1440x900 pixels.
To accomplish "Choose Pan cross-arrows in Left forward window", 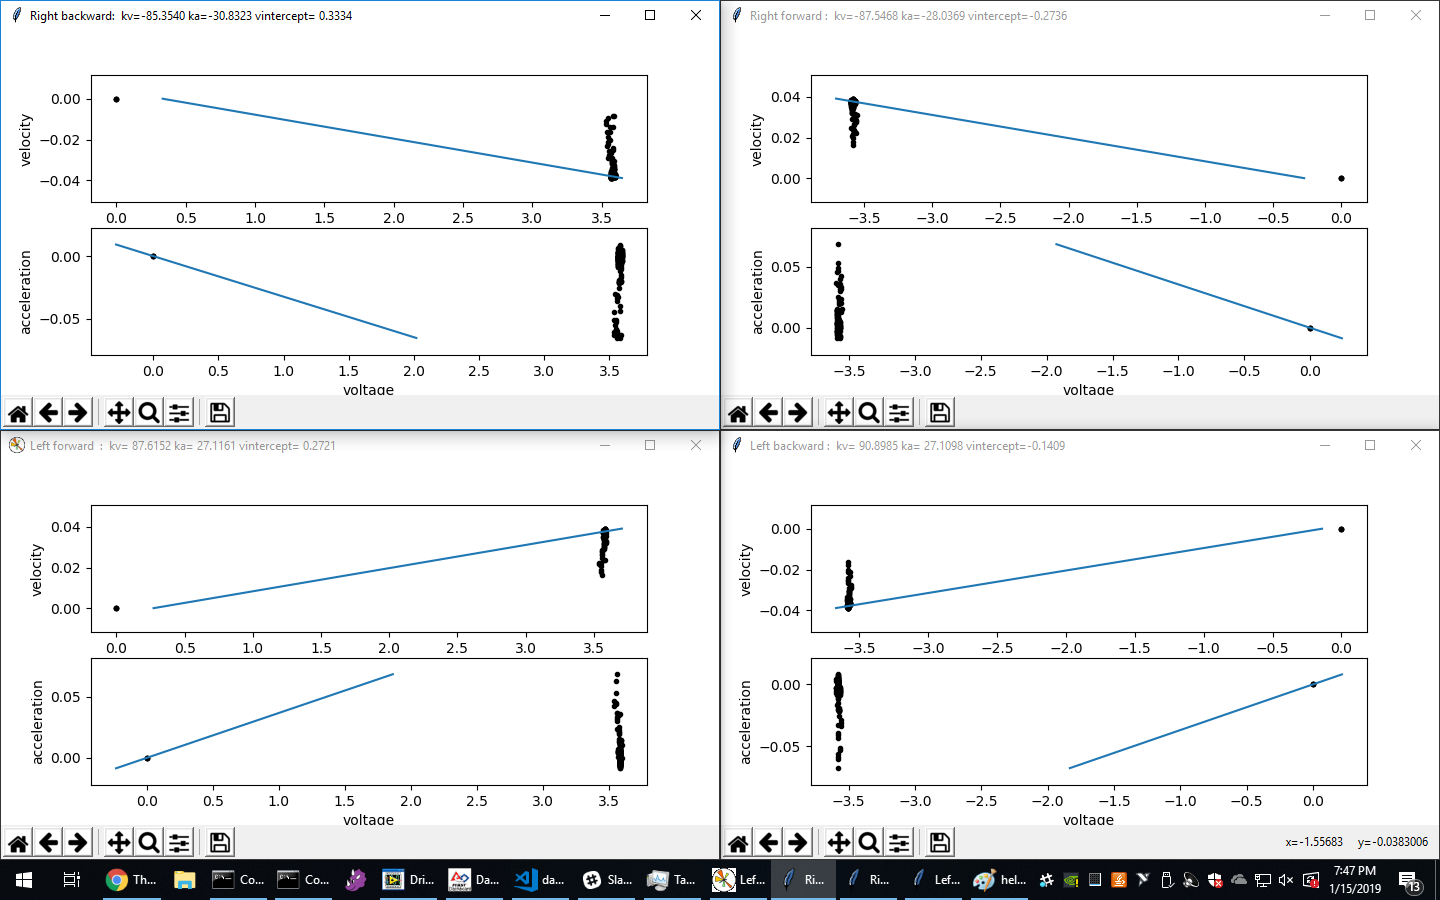I will tap(119, 843).
